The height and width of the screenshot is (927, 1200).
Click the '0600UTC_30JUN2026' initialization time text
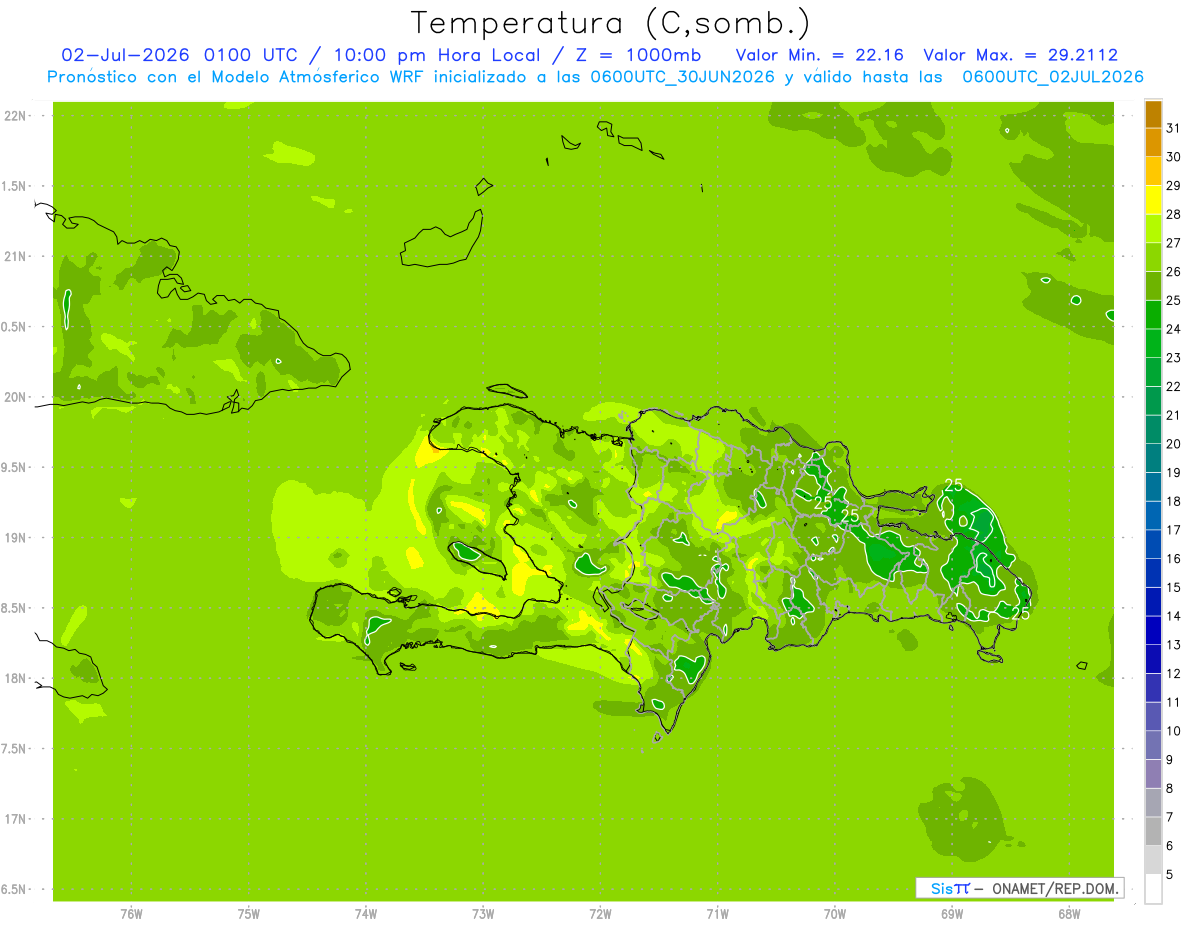point(683,77)
